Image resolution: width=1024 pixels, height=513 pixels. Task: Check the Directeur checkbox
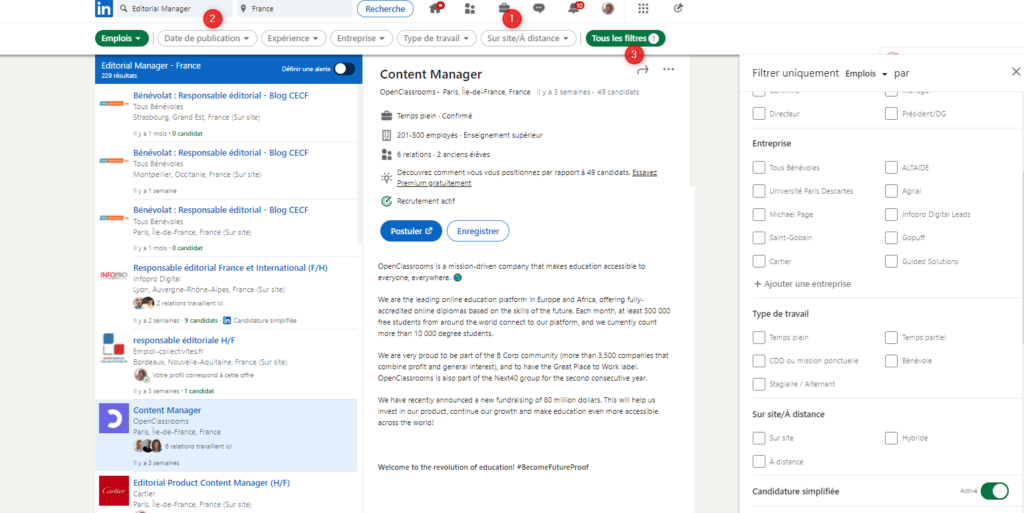[758, 114]
